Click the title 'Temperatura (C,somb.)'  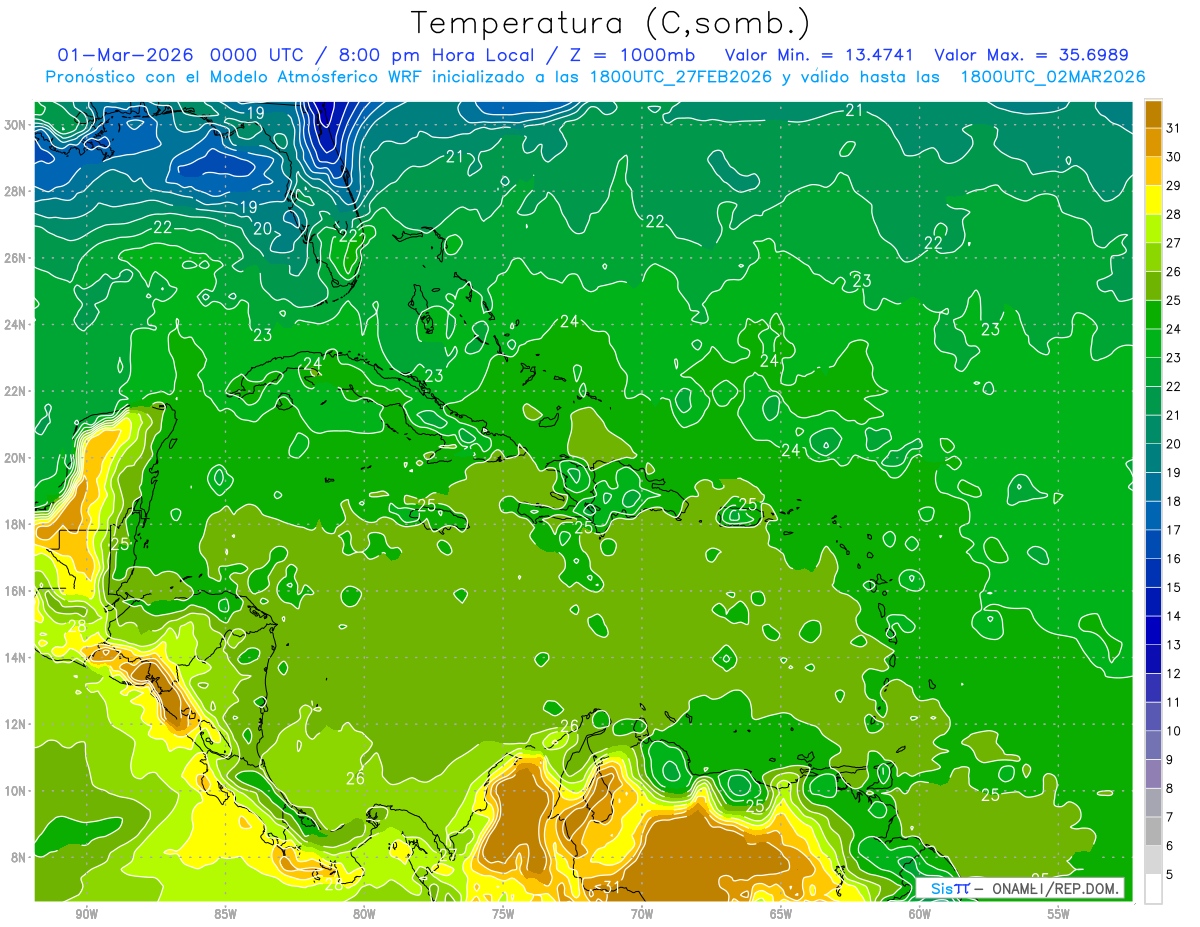pyautogui.click(x=610, y=22)
